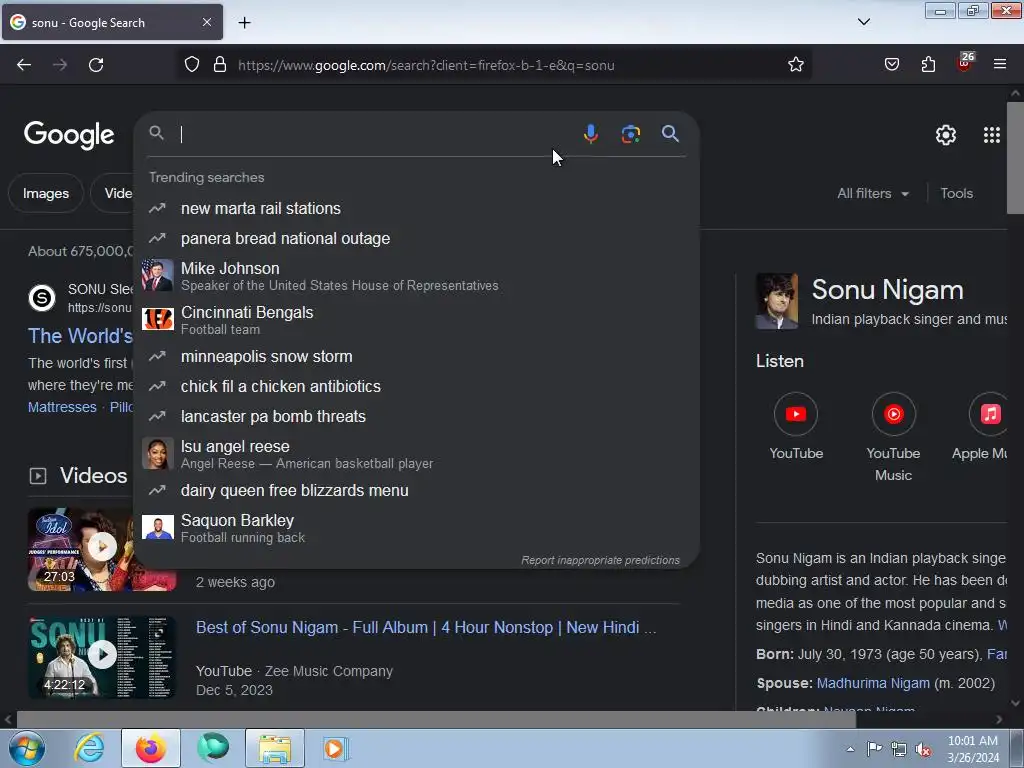The image size is (1024, 768).
Task: Click the extension badge showing 26
Action: tap(965, 63)
